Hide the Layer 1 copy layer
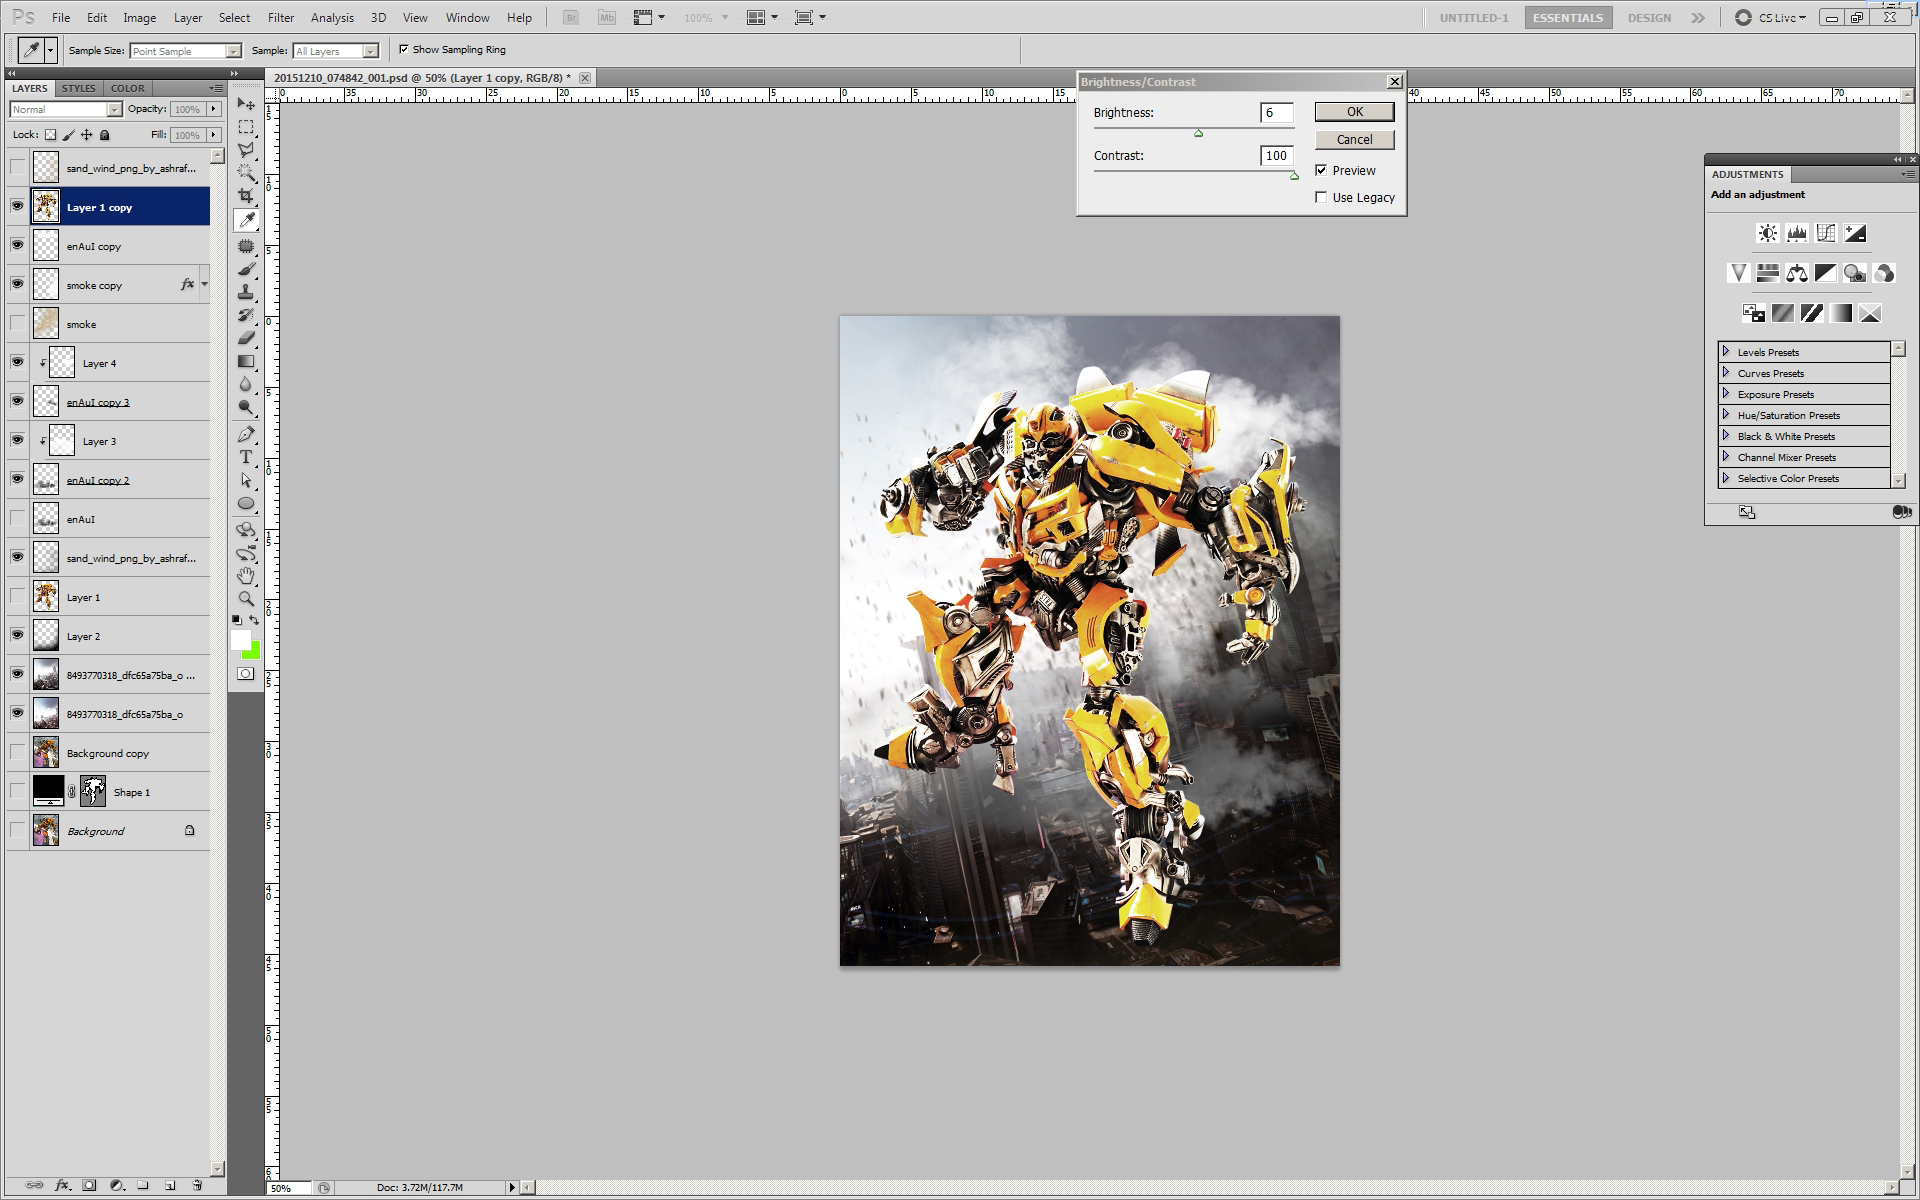 click(x=17, y=207)
